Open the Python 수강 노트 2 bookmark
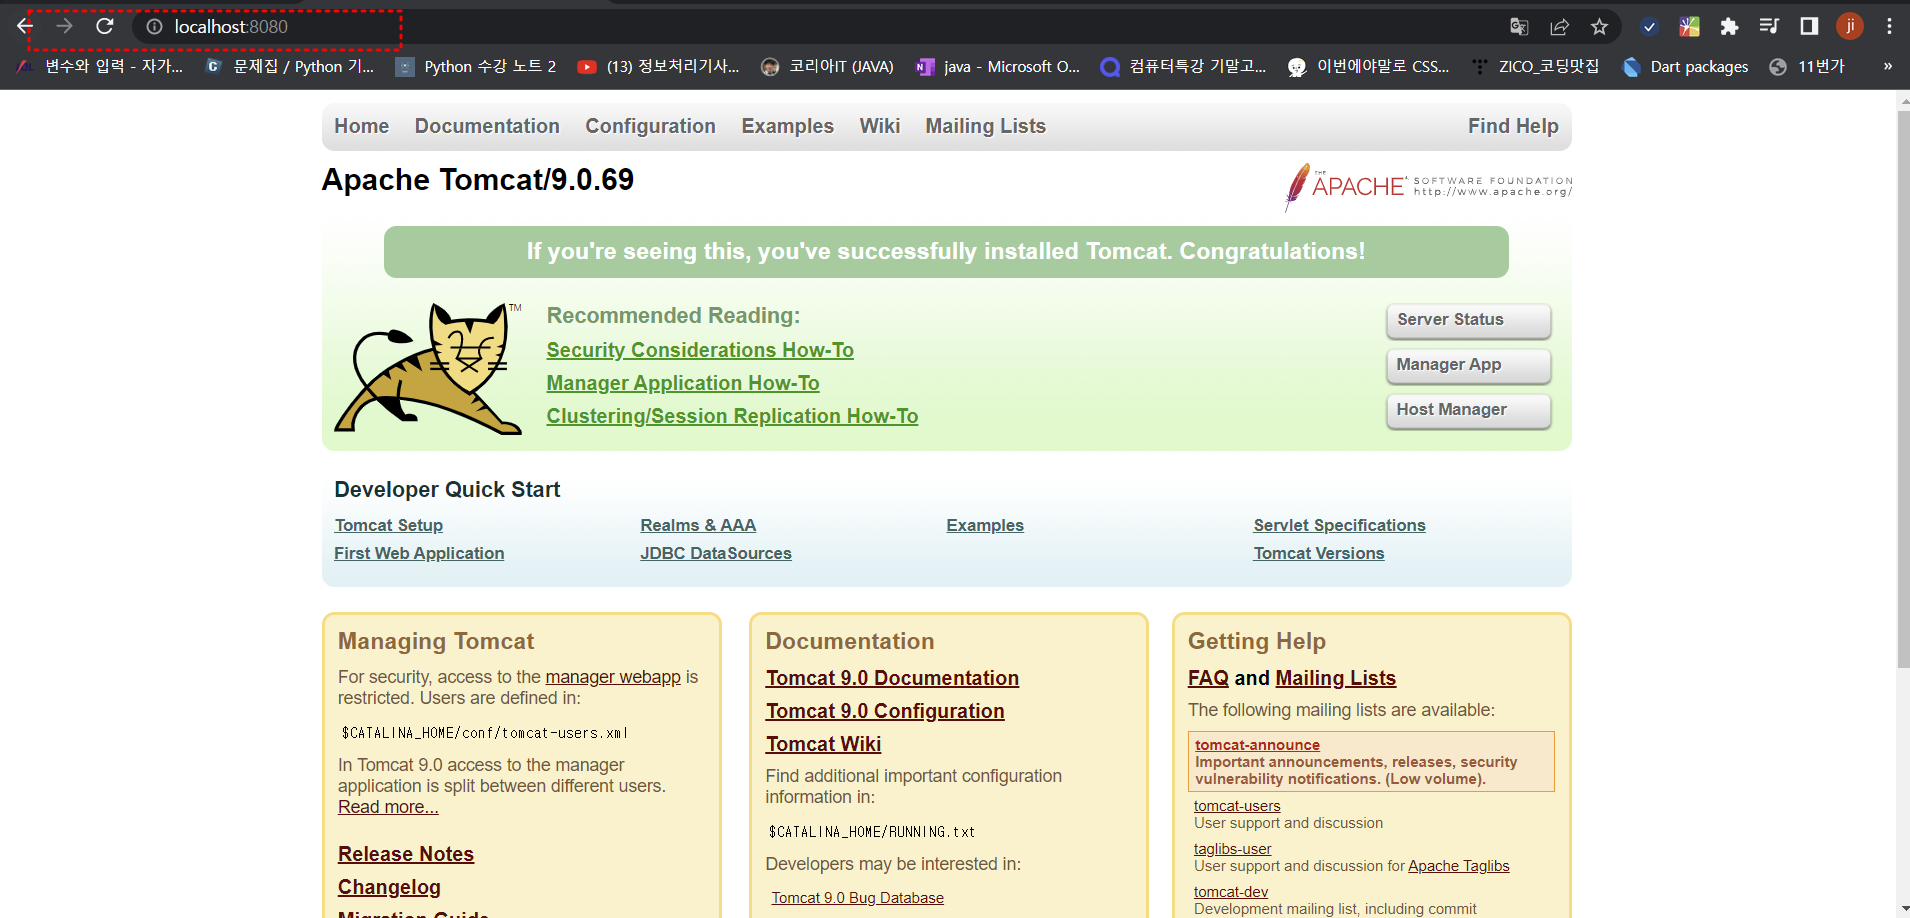1910x918 pixels. pyautogui.click(x=476, y=66)
